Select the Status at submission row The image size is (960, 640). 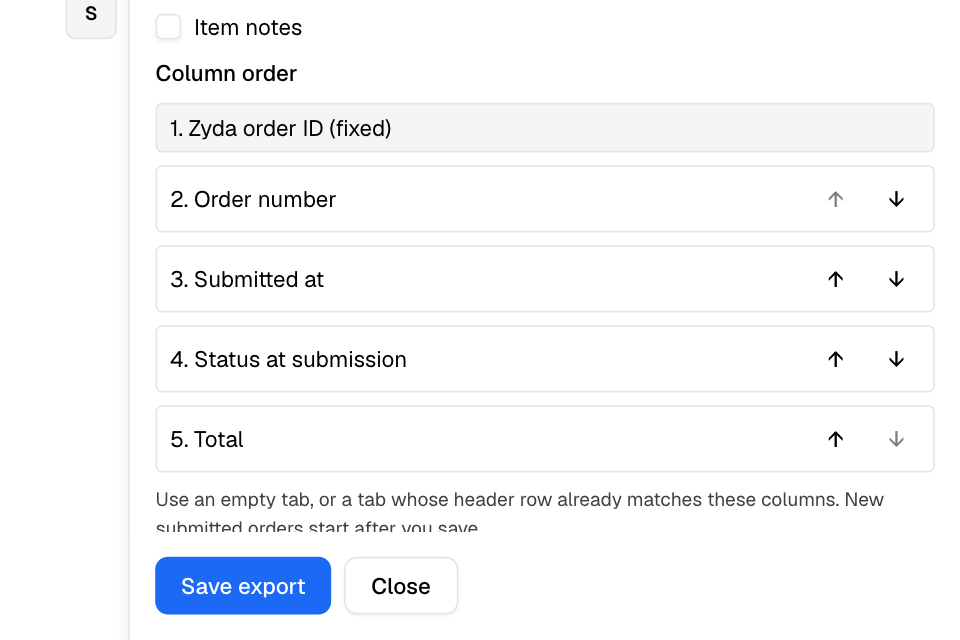point(545,359)
